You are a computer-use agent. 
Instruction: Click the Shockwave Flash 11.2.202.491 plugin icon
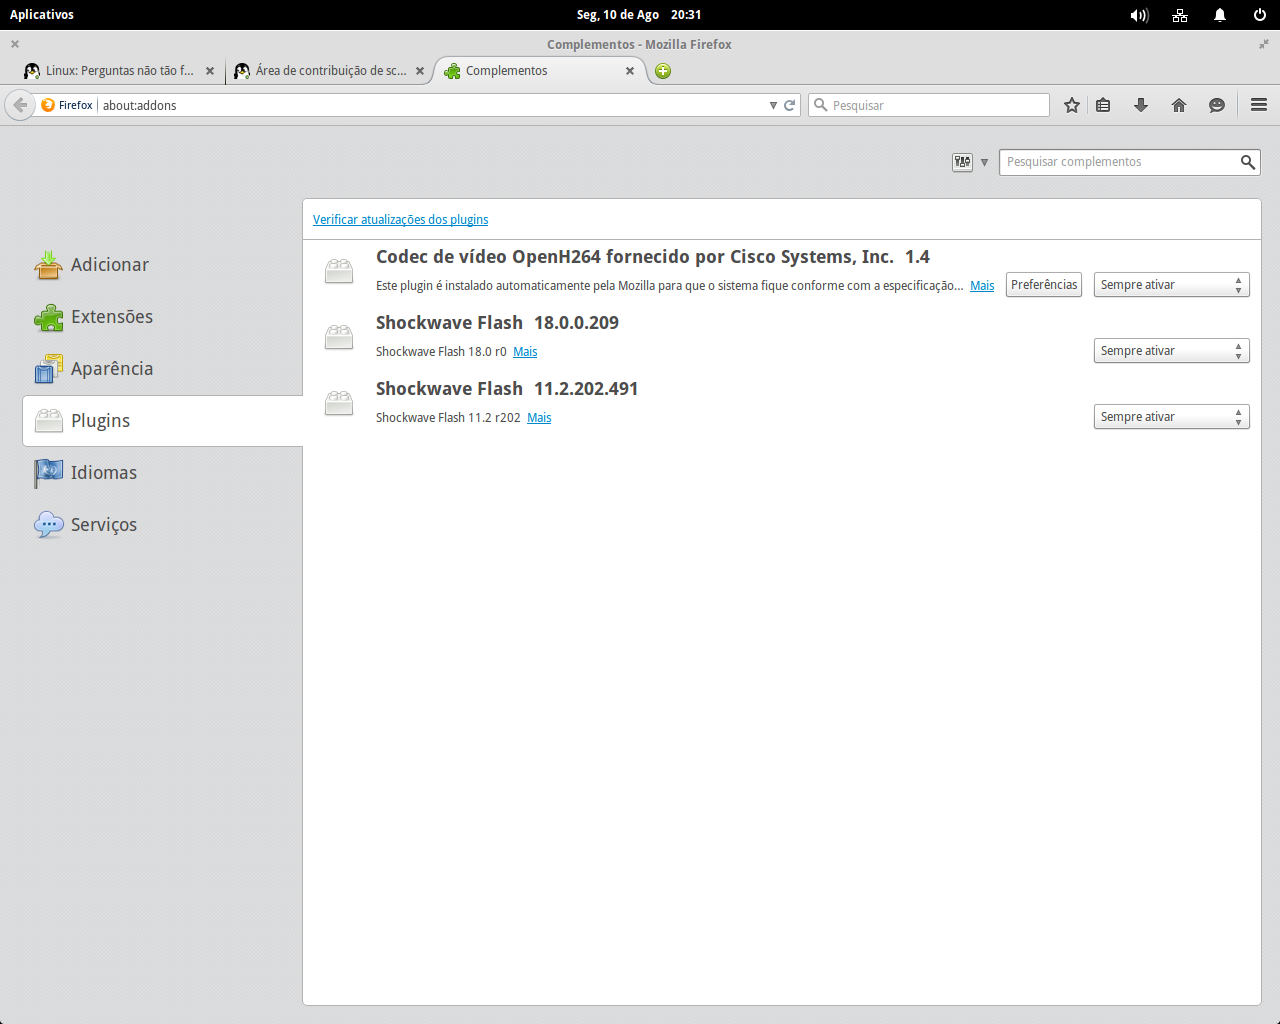pos(339,403)
